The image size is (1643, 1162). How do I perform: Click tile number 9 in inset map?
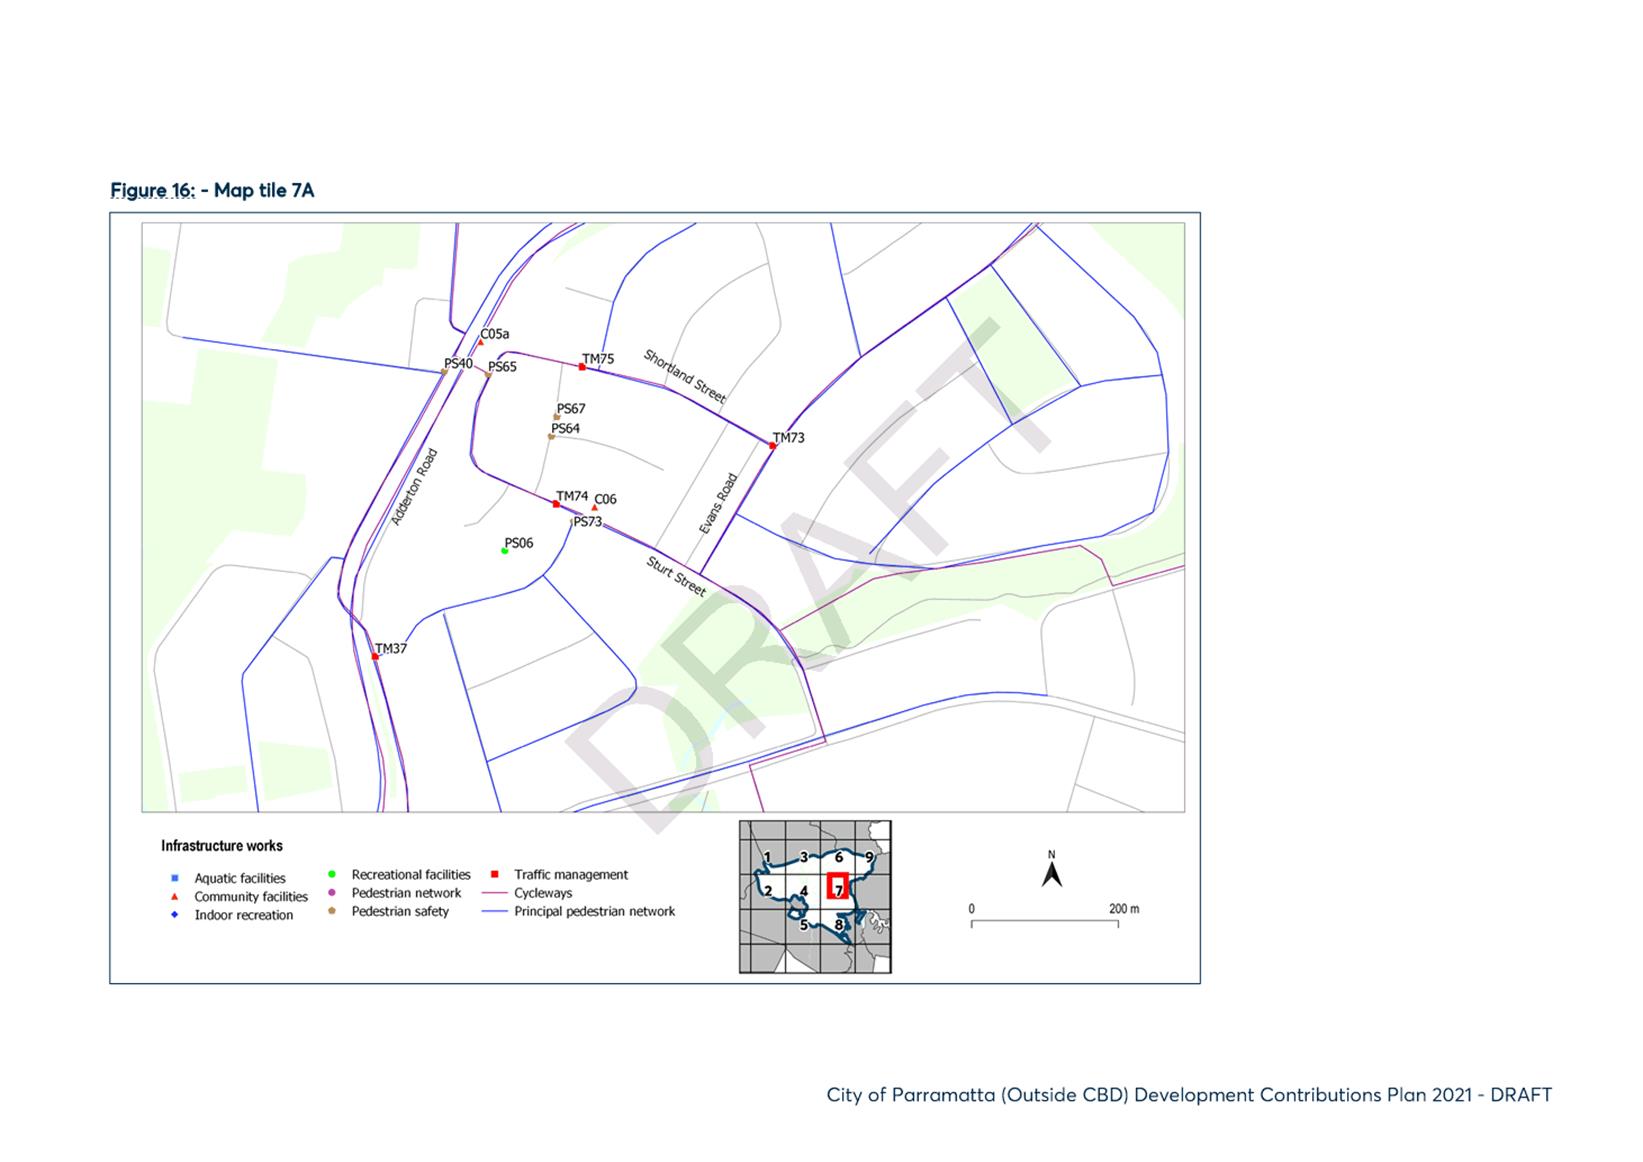tap(870, 857)
